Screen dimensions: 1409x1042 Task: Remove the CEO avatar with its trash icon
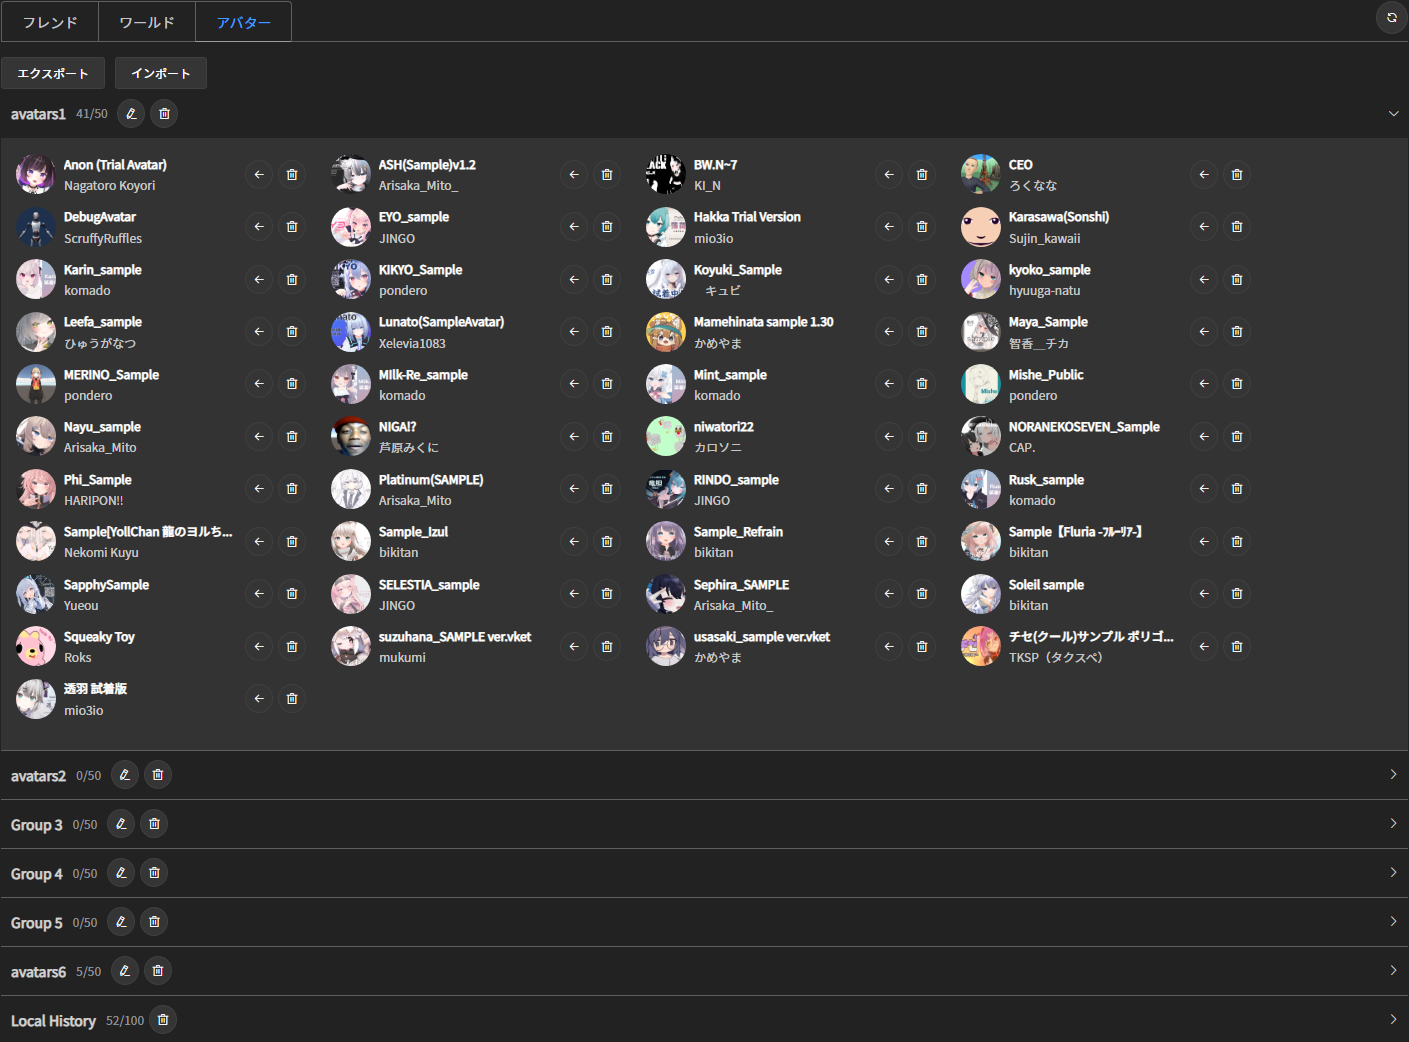1237,175
